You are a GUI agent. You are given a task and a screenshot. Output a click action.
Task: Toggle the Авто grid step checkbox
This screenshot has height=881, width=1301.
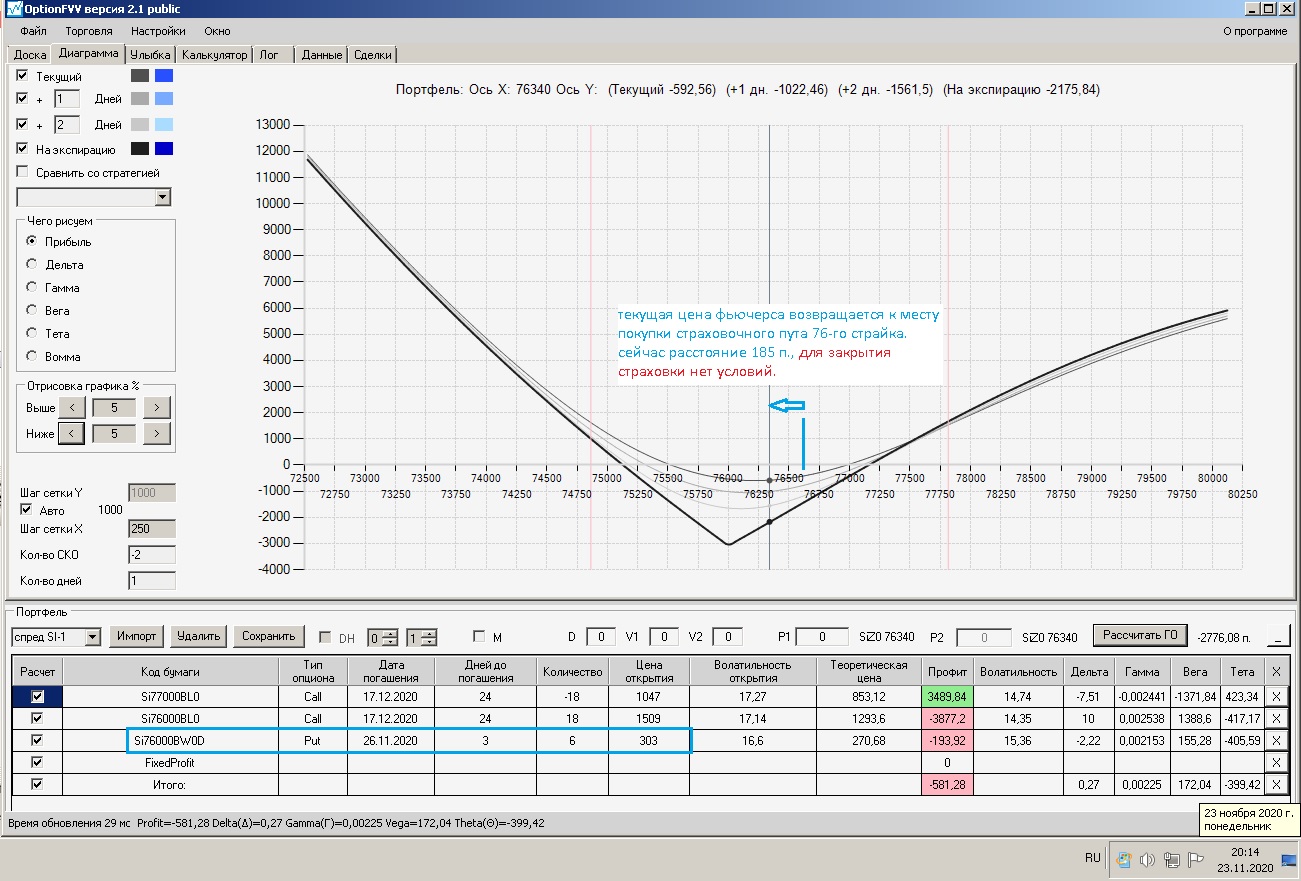pyautogui.click(x=28, y=510)
